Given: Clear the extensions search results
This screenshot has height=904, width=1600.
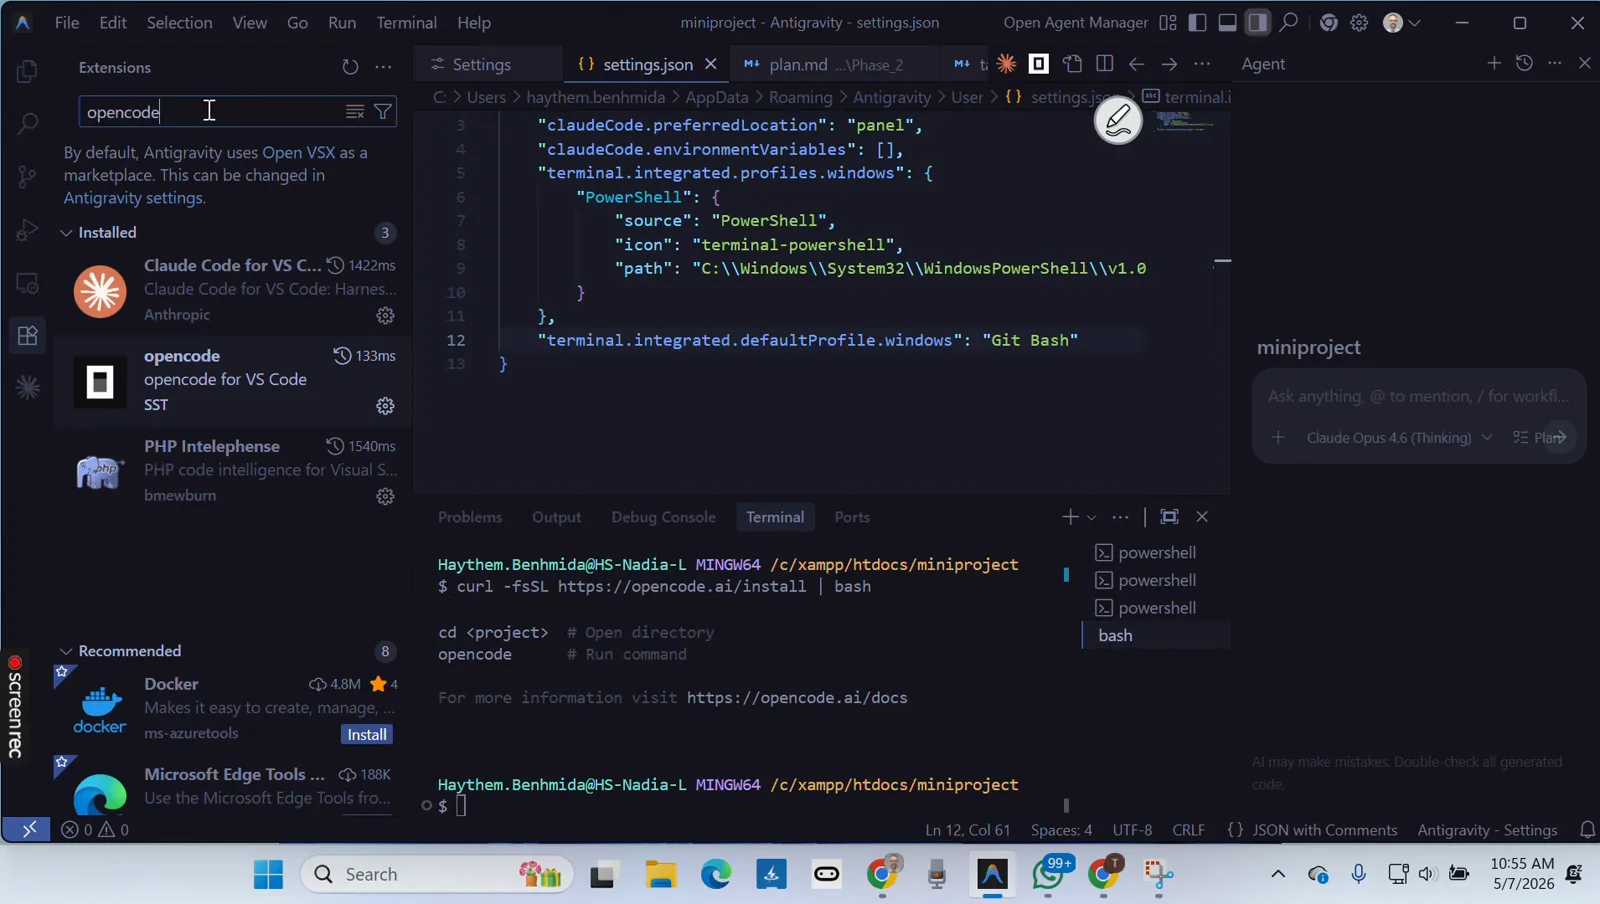Looking at the screenshot, I should [355, 112].
